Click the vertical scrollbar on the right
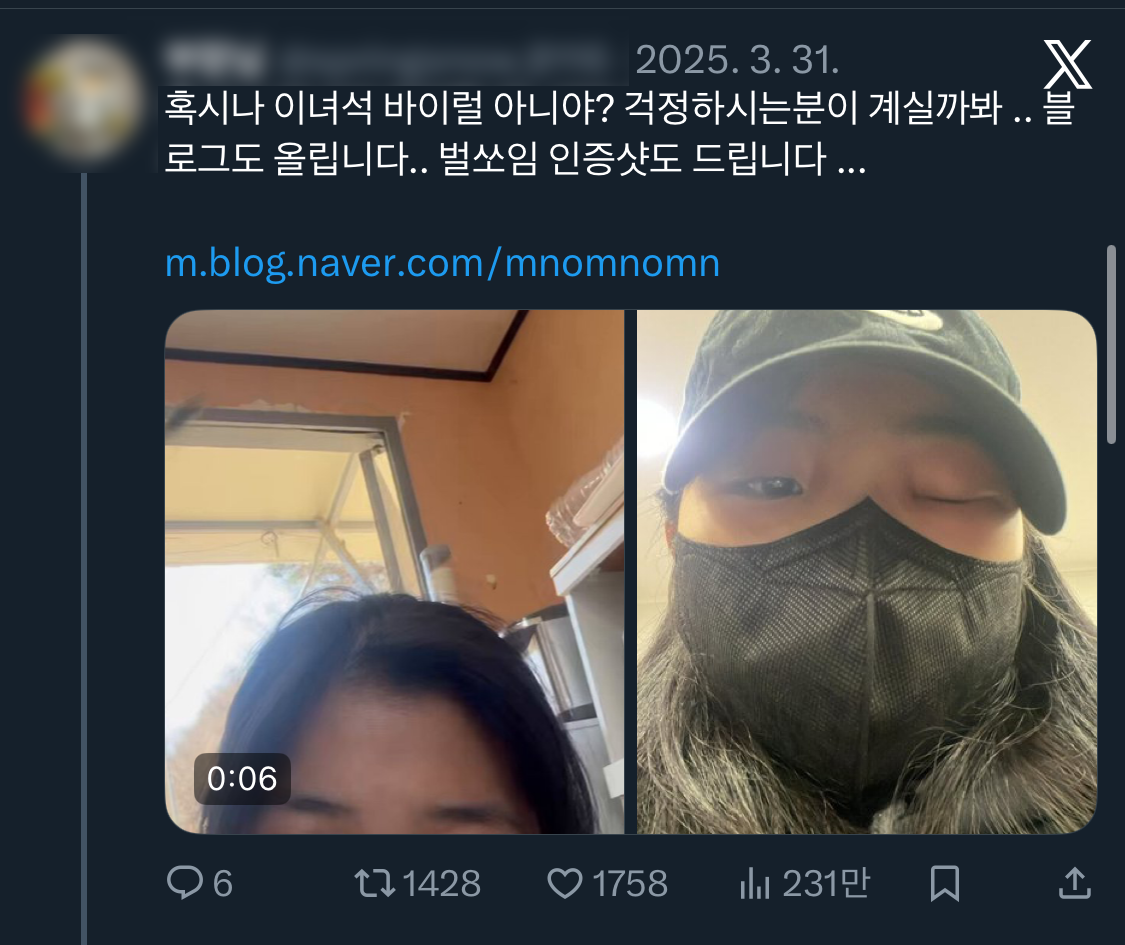Screen dimensions: 1125x945 [1111, 343]
